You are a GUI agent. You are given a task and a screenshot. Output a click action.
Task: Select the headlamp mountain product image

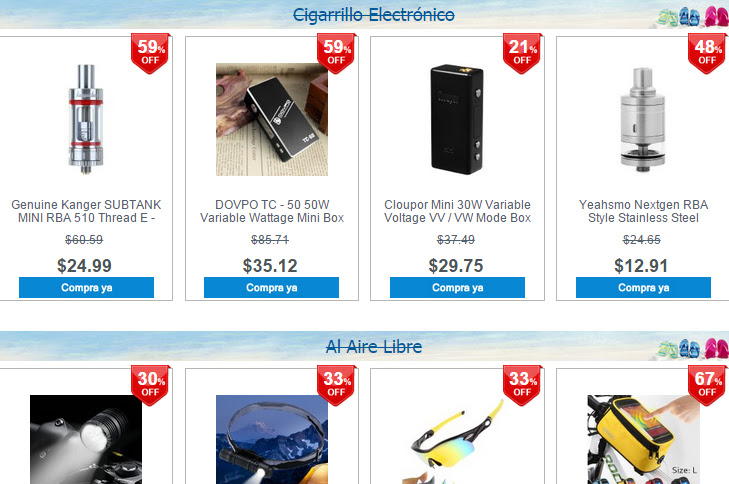click(x=272, y=439)
